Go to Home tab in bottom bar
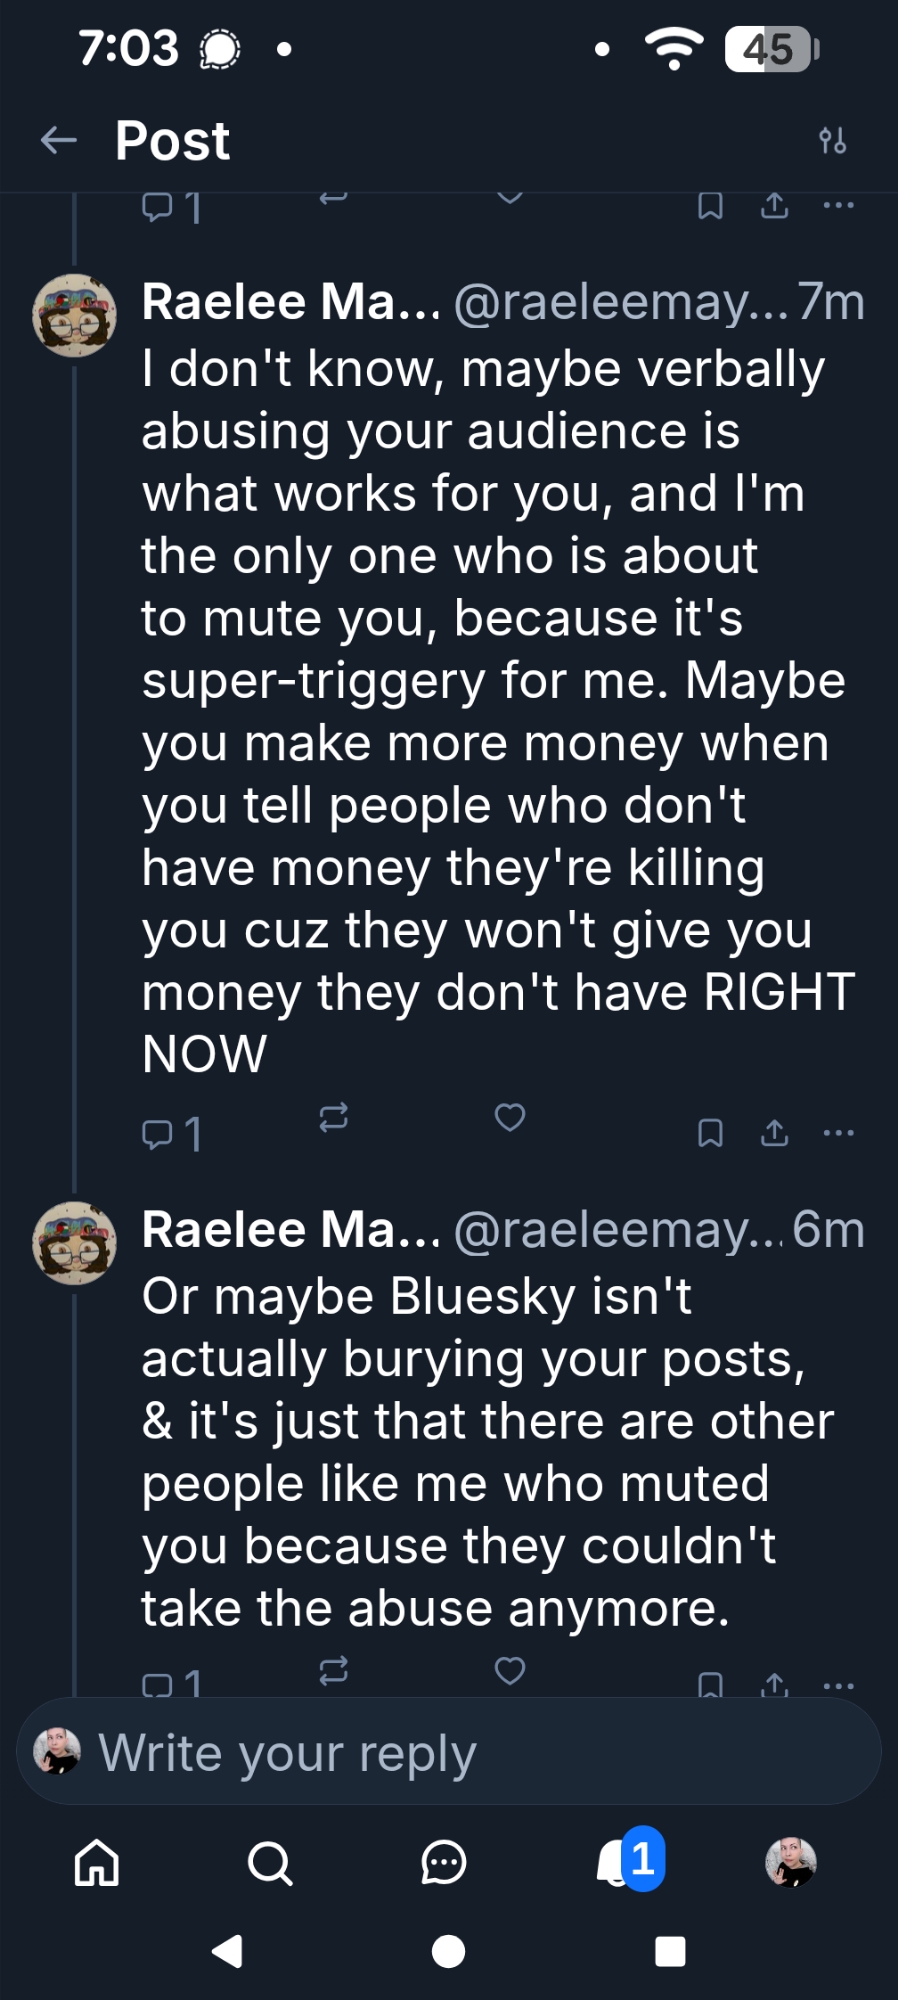This screenshot has height=2000, width=898. (x=97, y=1863)
